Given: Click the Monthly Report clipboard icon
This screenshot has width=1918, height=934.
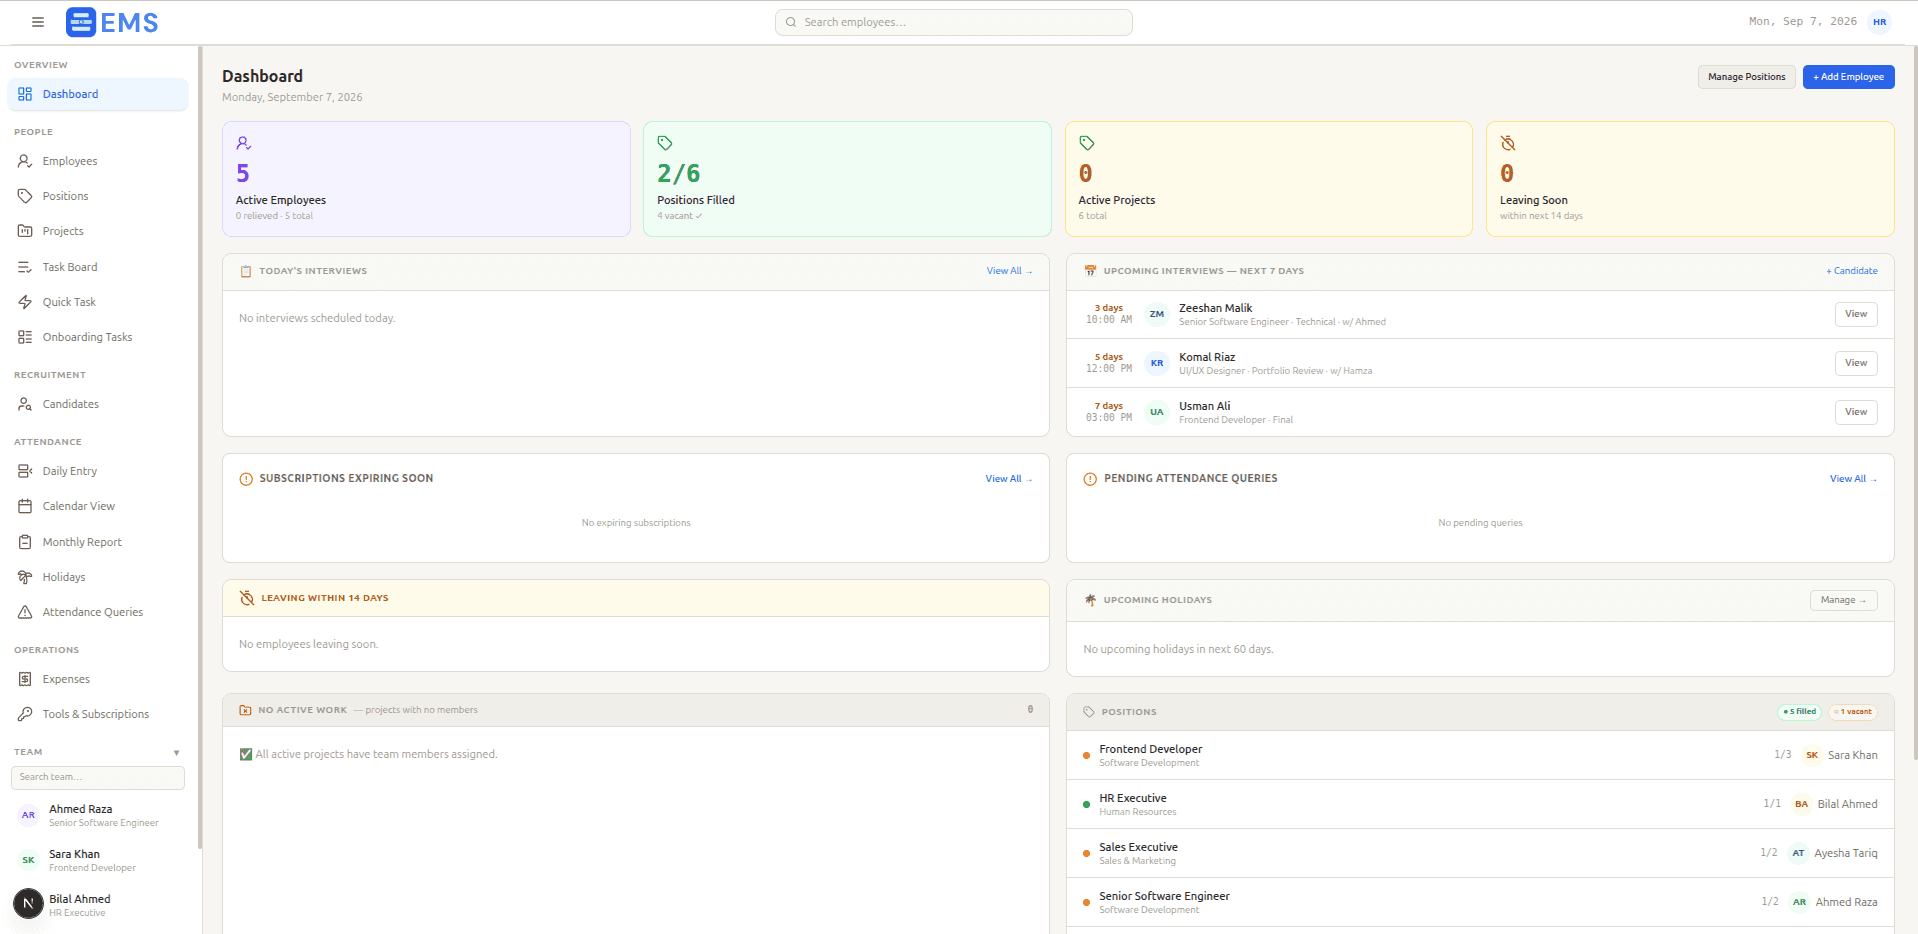Looking at the screenshot, I should coord(25,542).
